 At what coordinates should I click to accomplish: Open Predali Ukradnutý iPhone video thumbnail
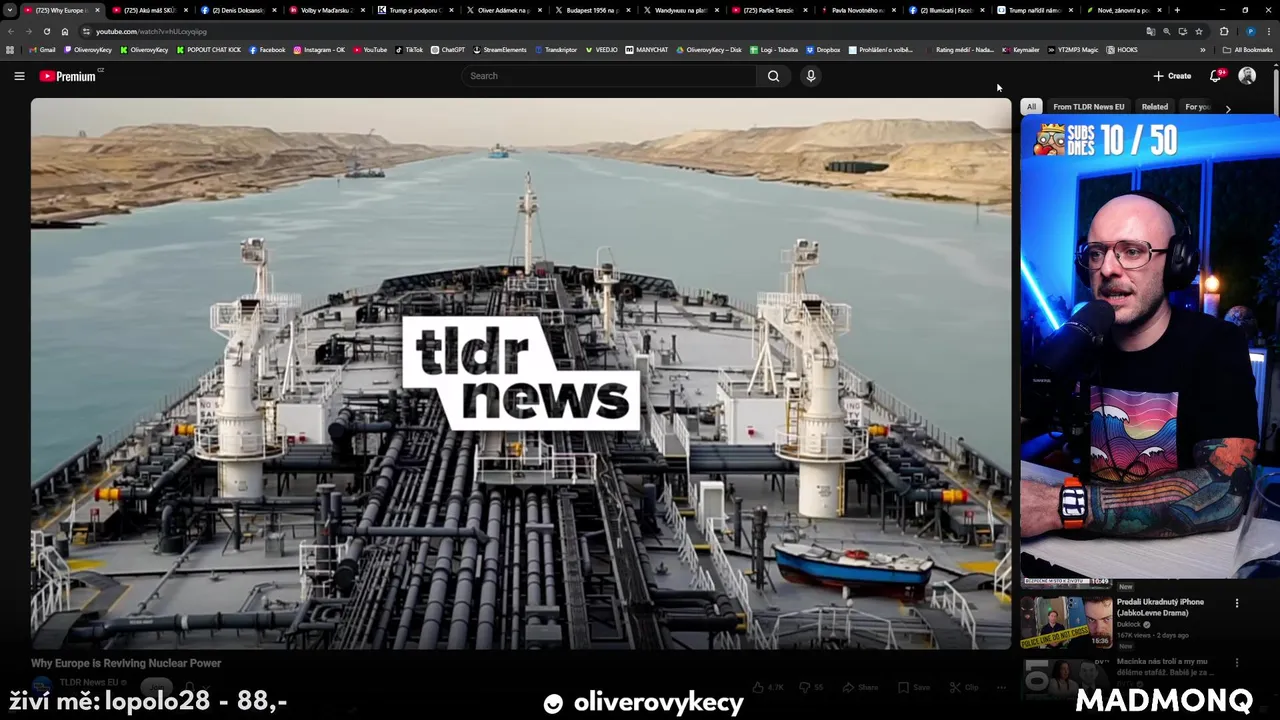[x=1066, y=623]
